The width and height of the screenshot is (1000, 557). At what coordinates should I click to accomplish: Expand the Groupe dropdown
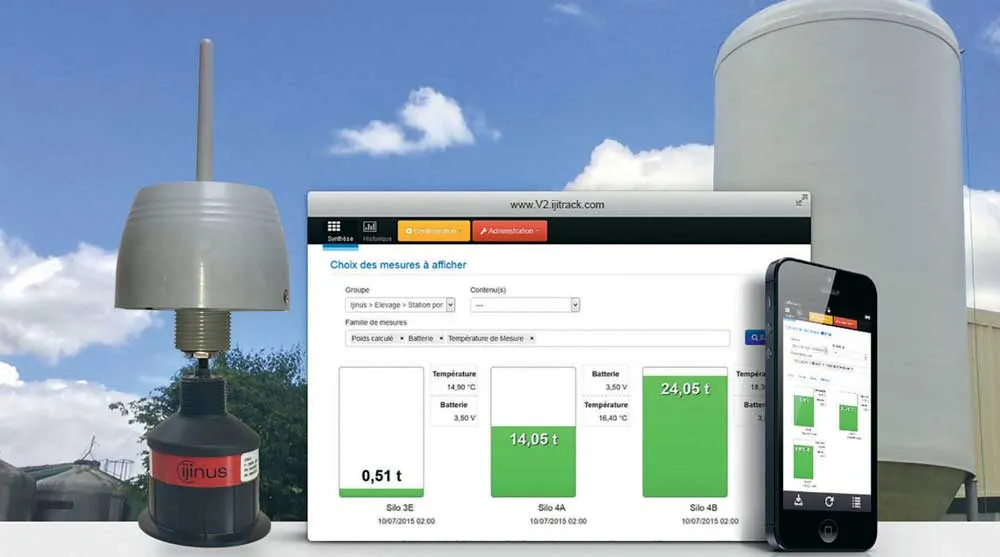click(x=450, y=305)
